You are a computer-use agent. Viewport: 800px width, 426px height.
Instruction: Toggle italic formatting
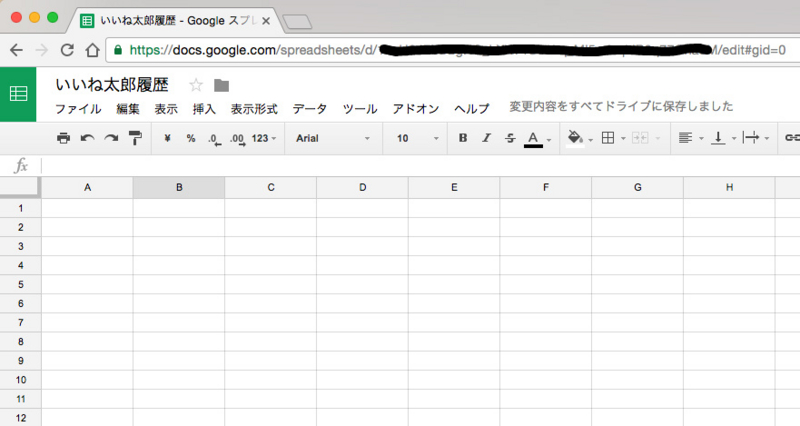point(486,138)
